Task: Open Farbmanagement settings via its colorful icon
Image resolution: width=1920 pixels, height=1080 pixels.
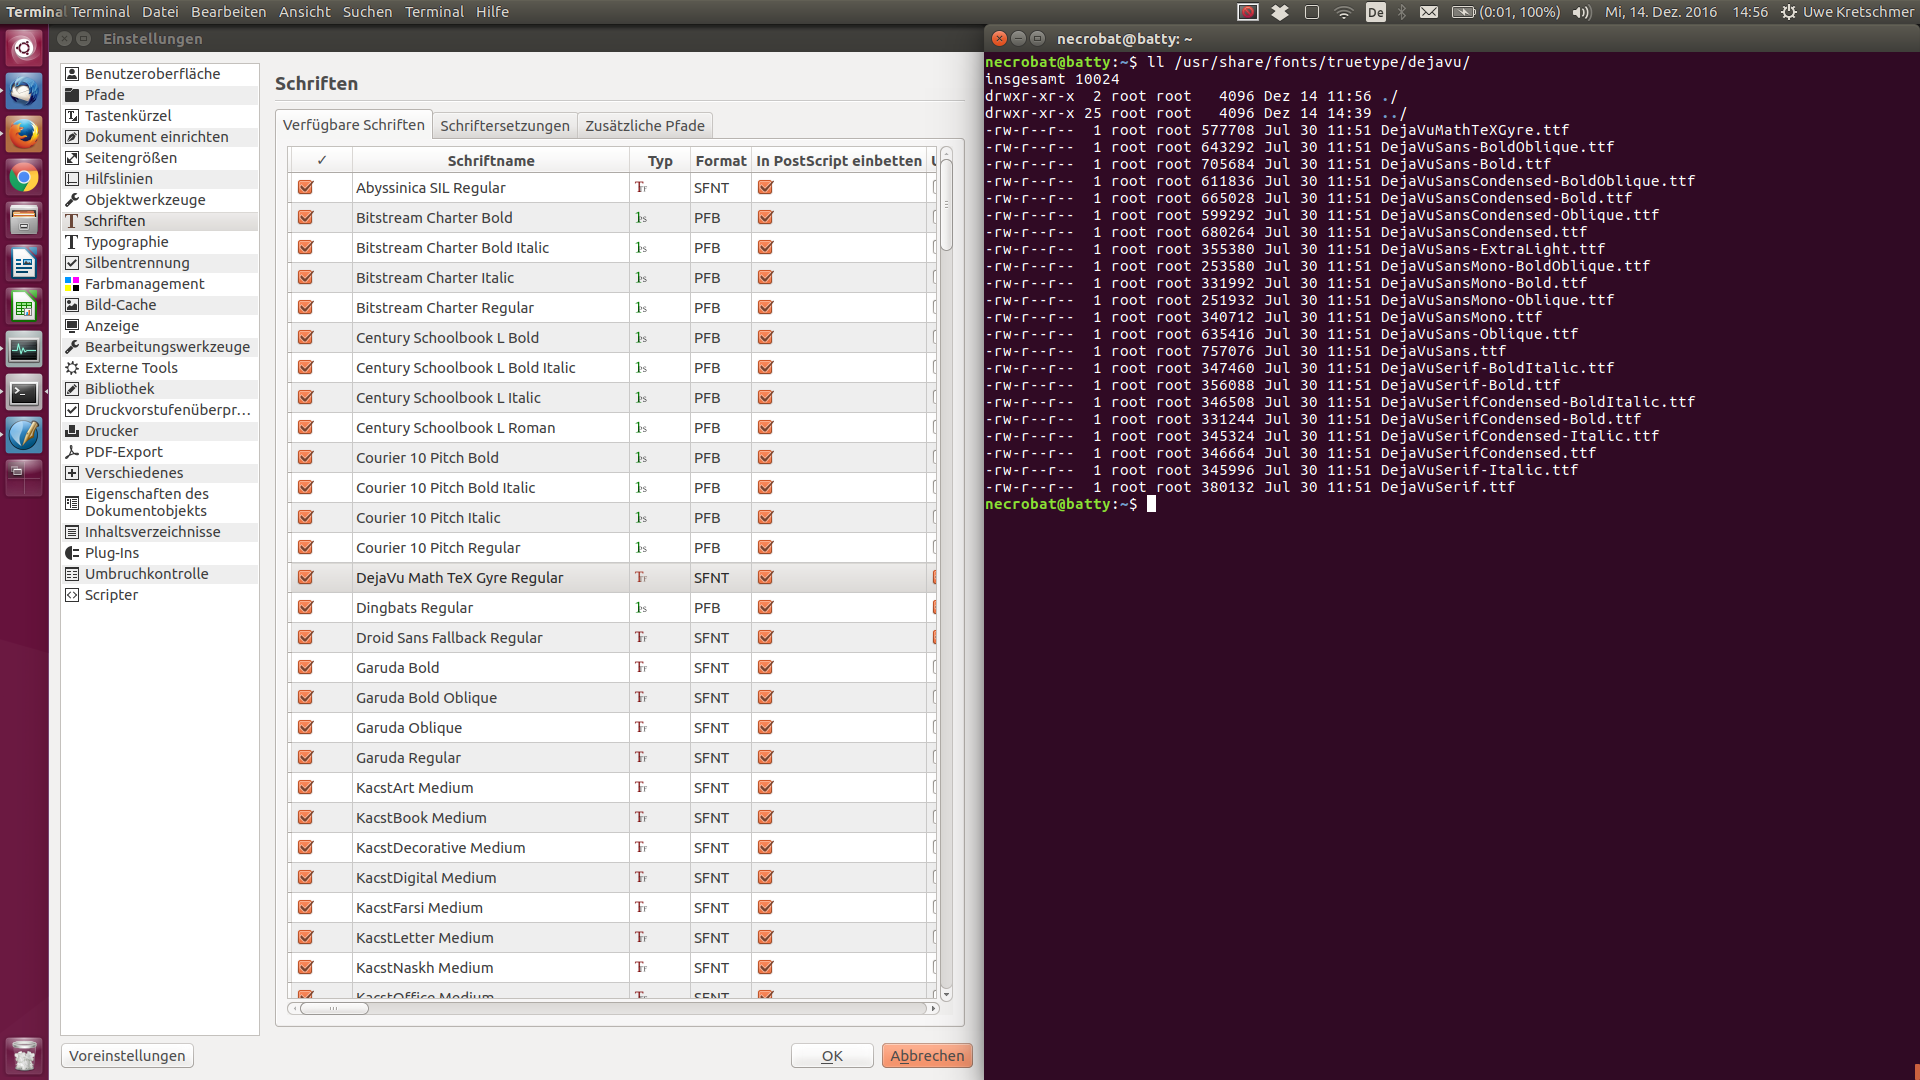Action: (x=72, y=284)
